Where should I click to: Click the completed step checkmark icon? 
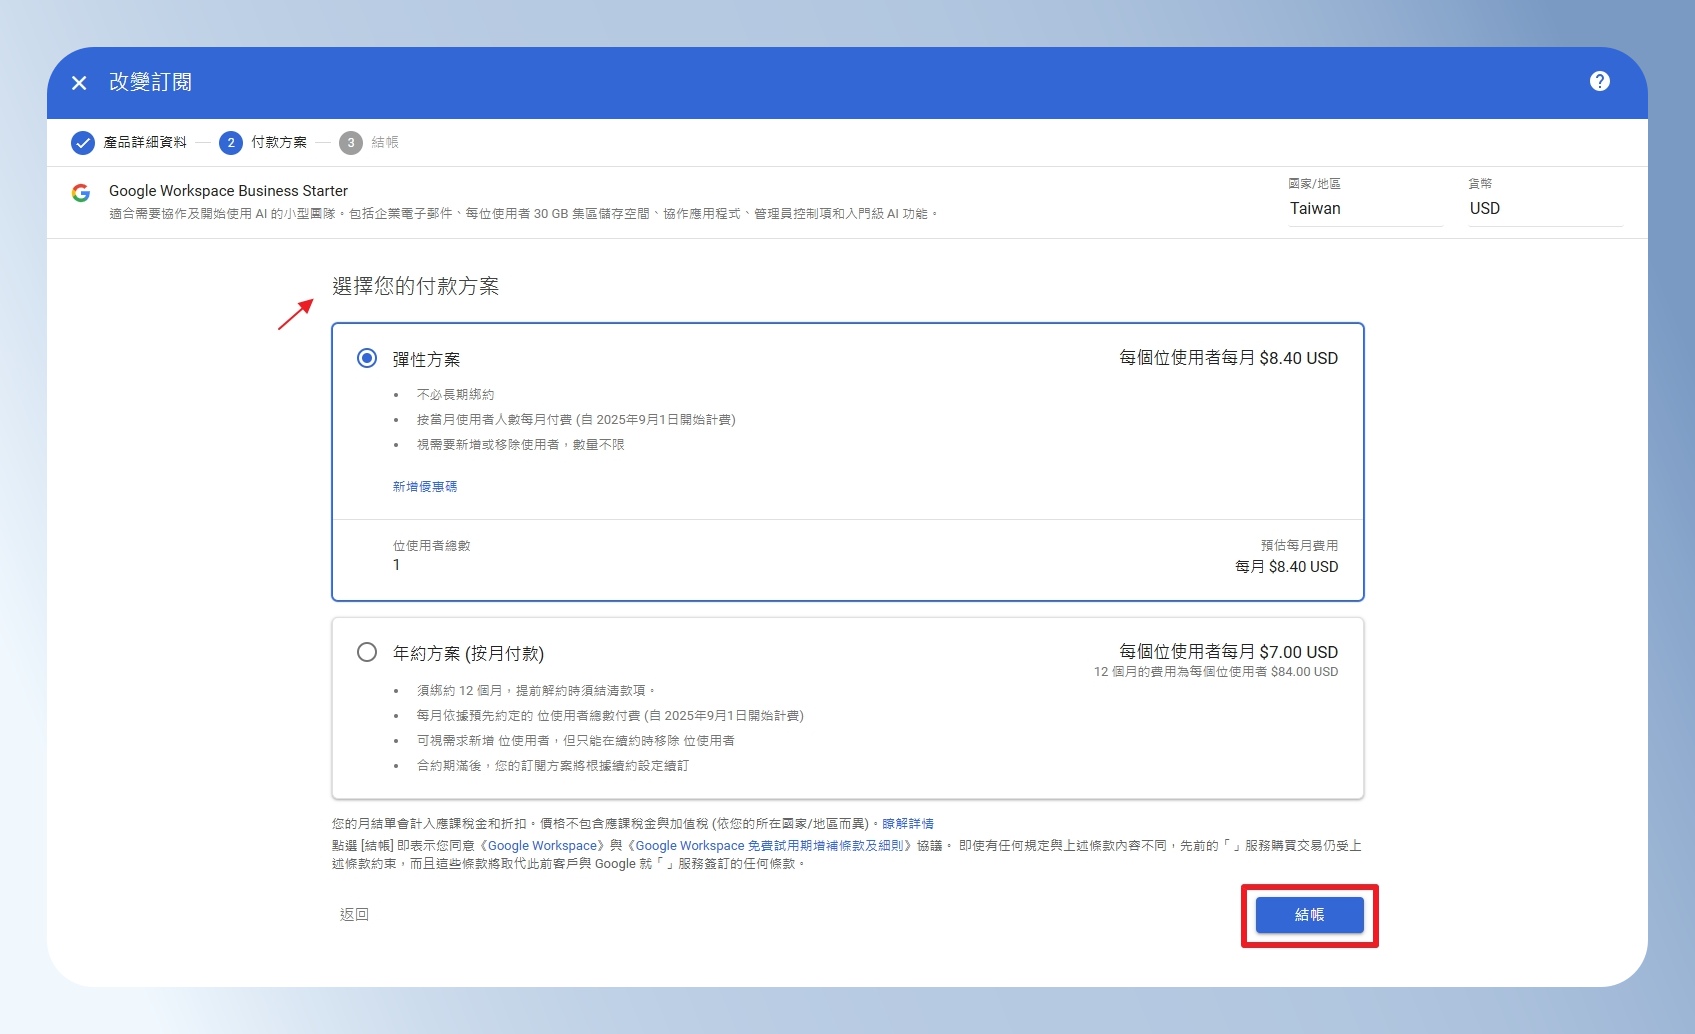(x=83, y=143)
